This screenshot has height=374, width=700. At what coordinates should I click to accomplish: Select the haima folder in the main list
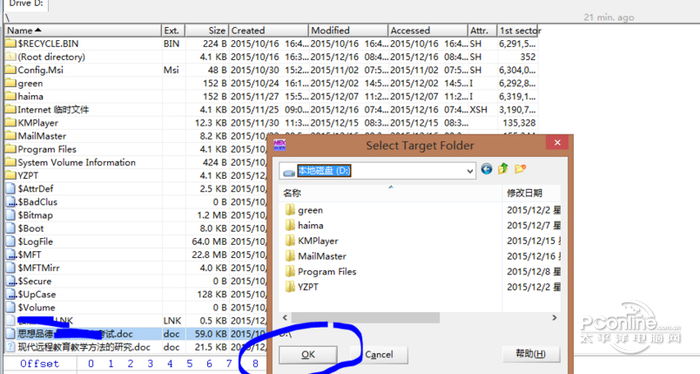pos(271,96)
